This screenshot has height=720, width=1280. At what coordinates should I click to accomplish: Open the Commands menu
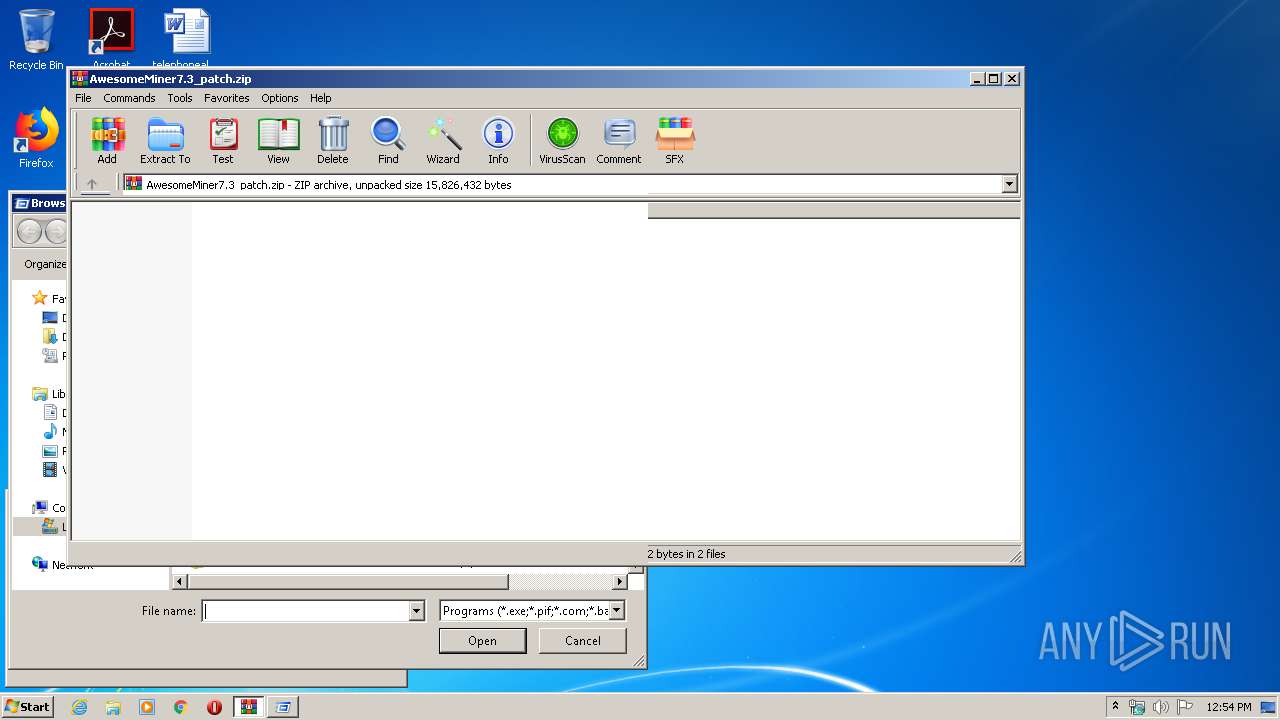click(129, 98)
